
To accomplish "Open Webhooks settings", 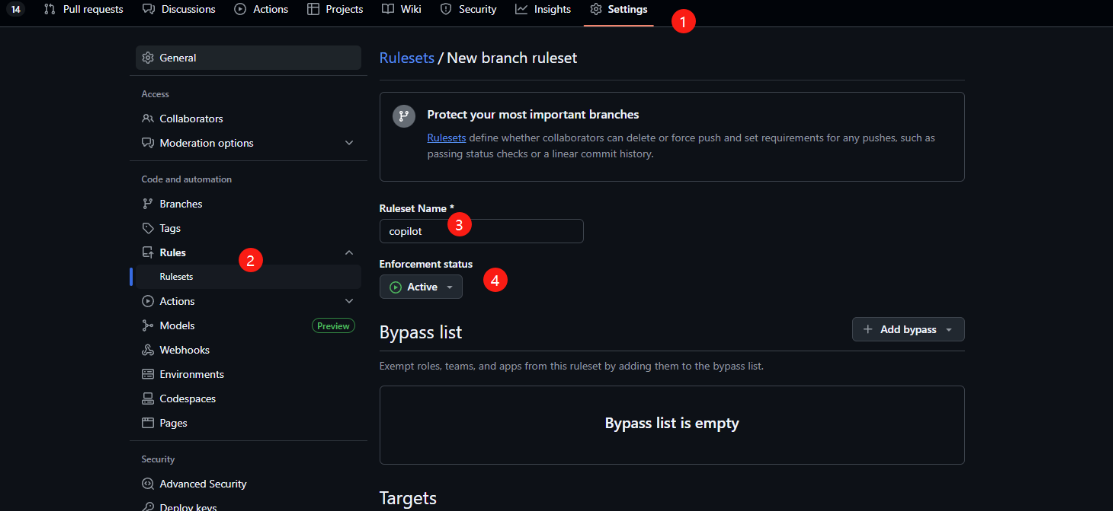I will click(x=248, y=350).
